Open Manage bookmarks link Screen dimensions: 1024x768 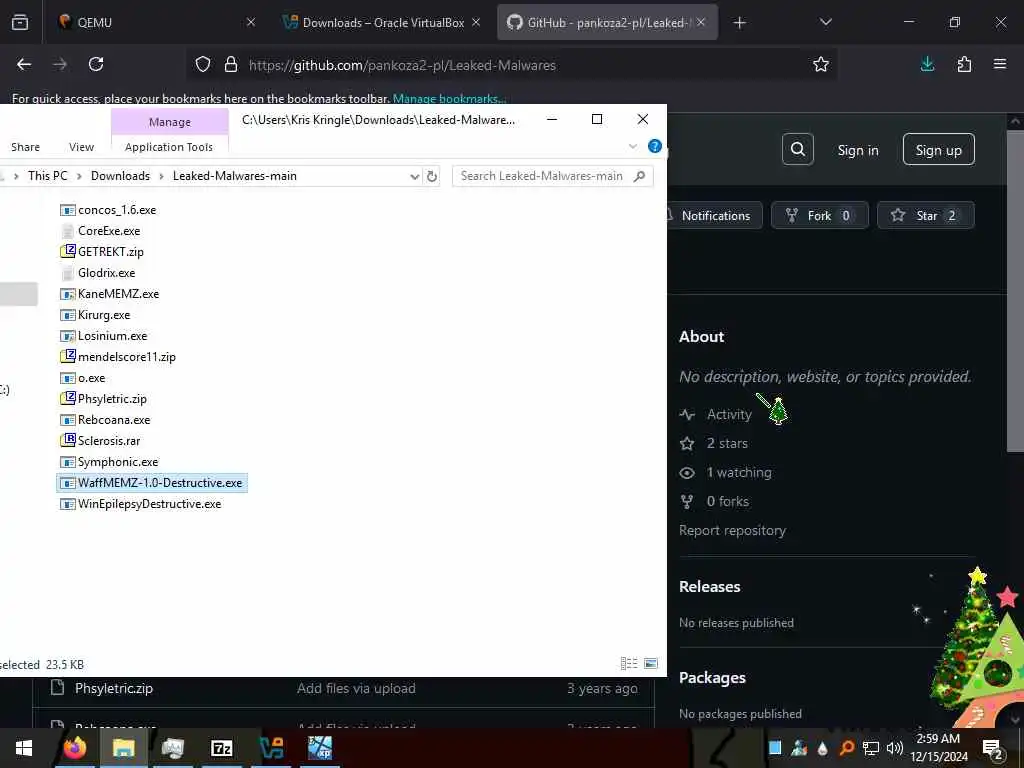coord(449,99)
